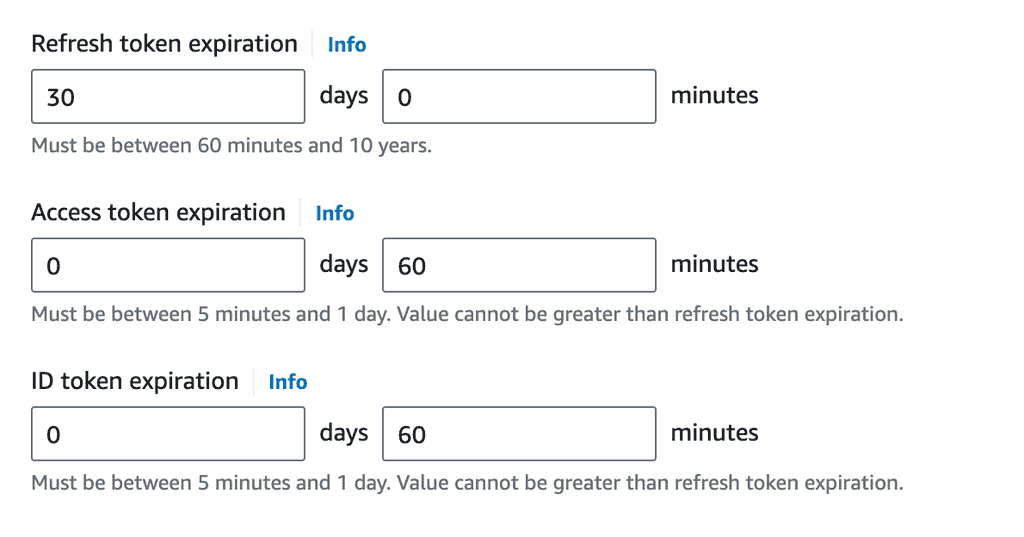Screen dimensions: 1024x537
Task: Click the "days" label in Access token row
Action: [x=344, y=265]
